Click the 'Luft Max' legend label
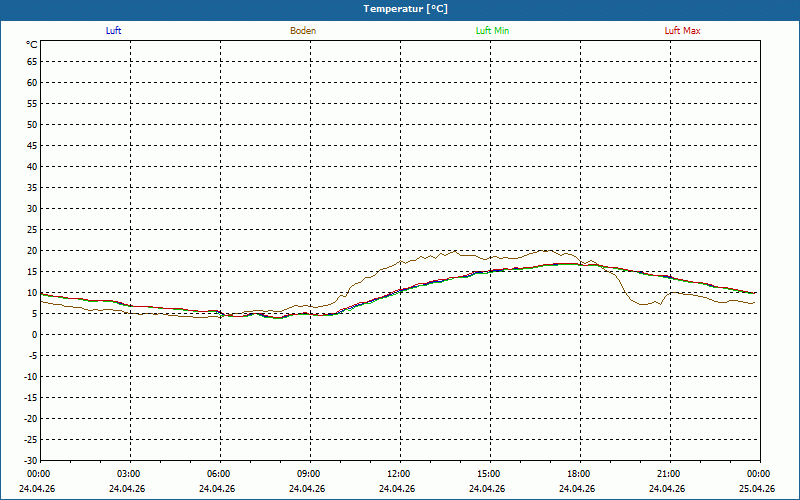 click(x=682, y=31)
